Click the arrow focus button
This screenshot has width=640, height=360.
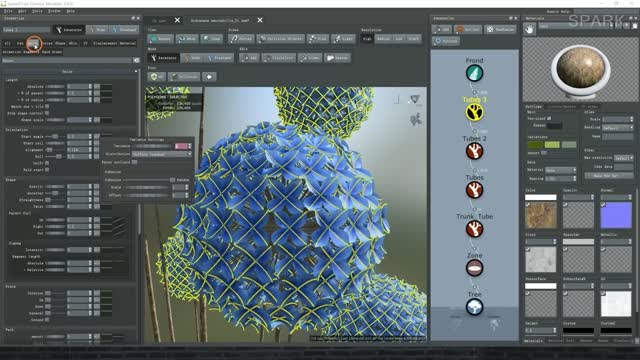(x=209, y=77)
